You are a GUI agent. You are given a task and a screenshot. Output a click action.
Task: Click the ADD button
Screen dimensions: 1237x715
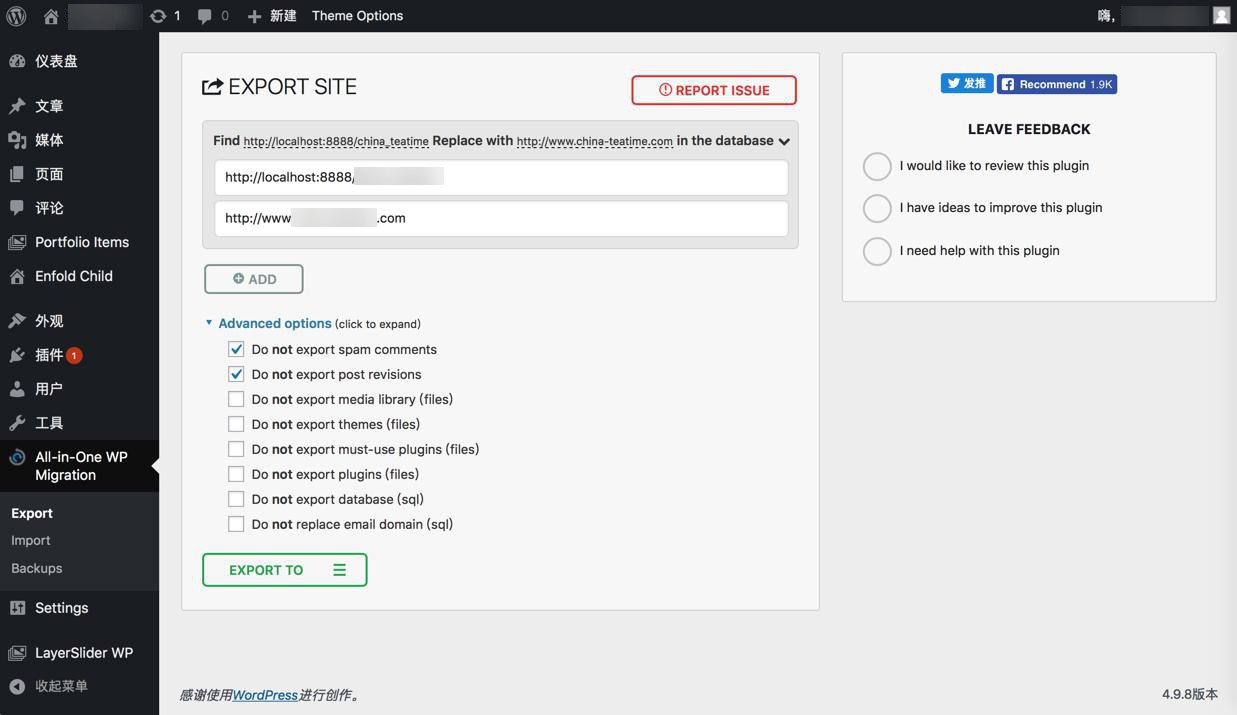(x=254, y=279)
